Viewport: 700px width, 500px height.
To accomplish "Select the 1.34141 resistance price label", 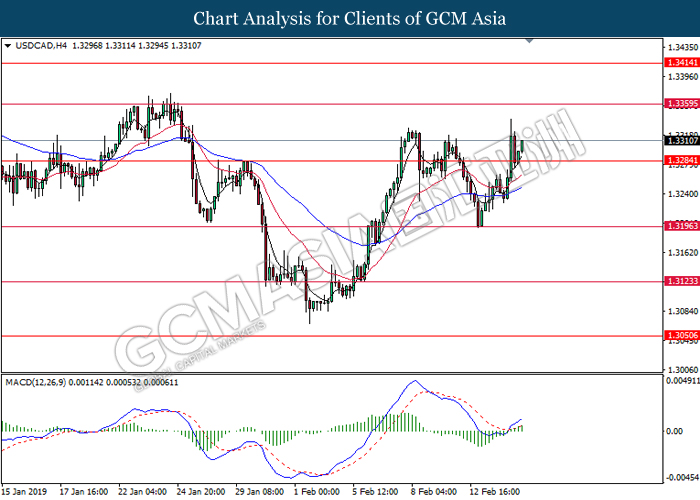I will click(682, 62).
